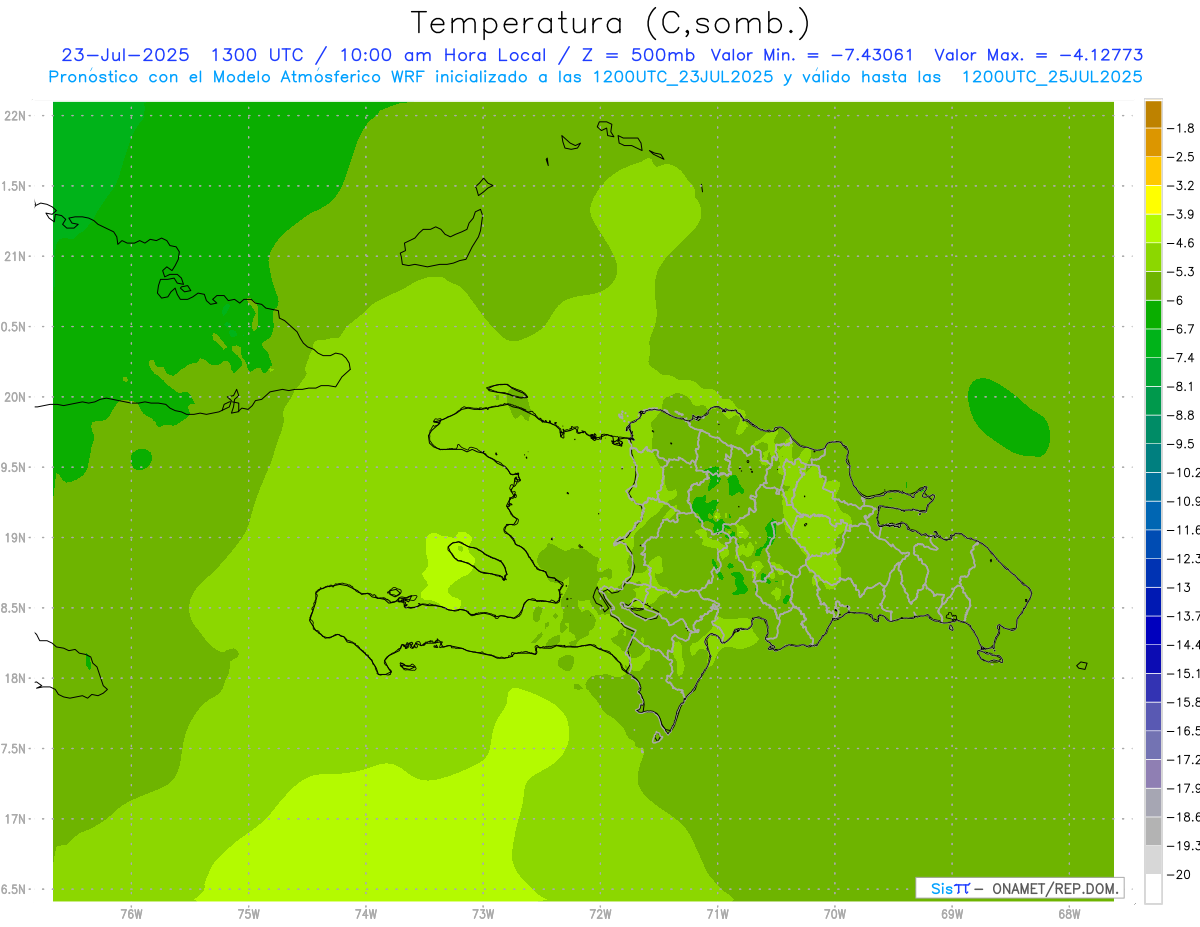The image size is (1200, 927).
Task: Click the "-1.8" colorbar label
Action: coord(1182,128)
